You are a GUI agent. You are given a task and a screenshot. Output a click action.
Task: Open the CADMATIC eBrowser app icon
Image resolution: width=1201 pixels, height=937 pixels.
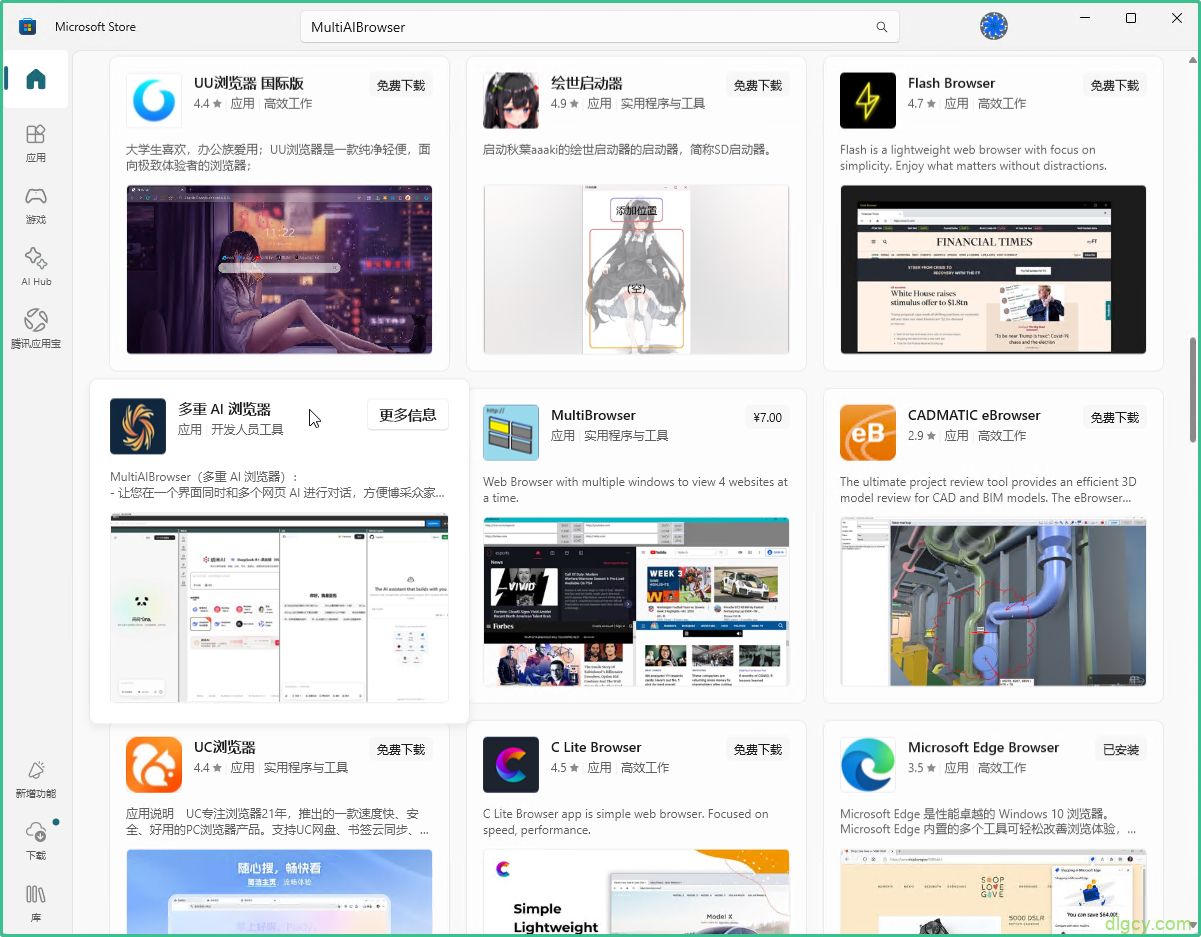[868, 432]
